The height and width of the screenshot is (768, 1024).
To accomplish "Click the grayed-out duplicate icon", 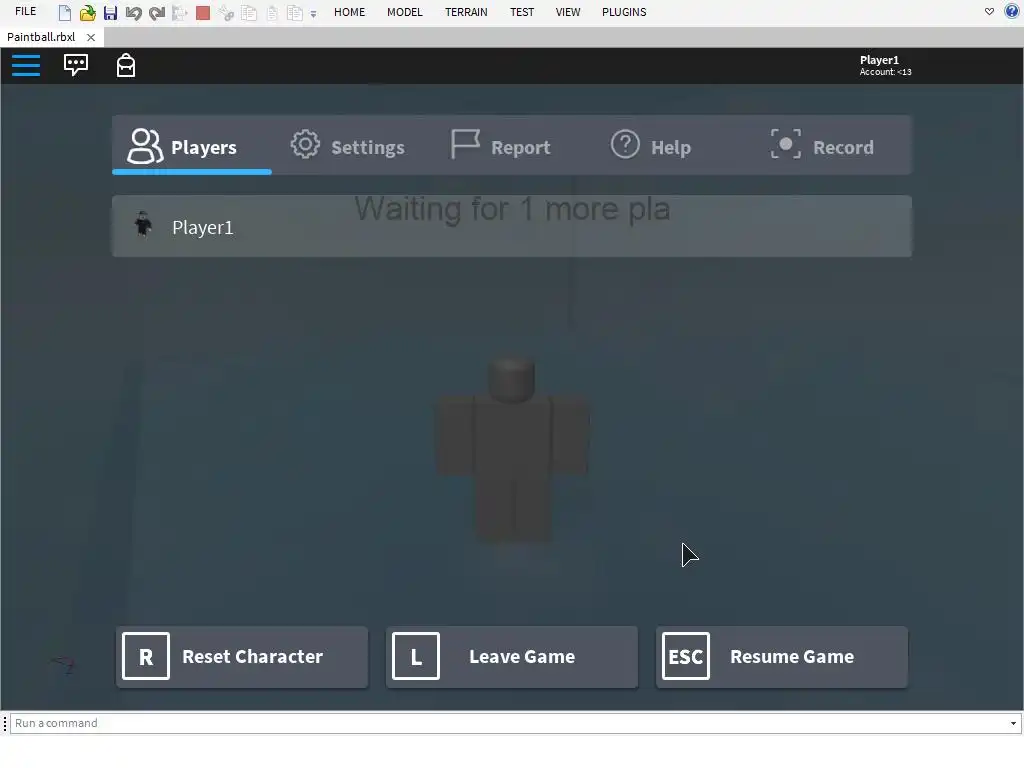I will 295,12.
